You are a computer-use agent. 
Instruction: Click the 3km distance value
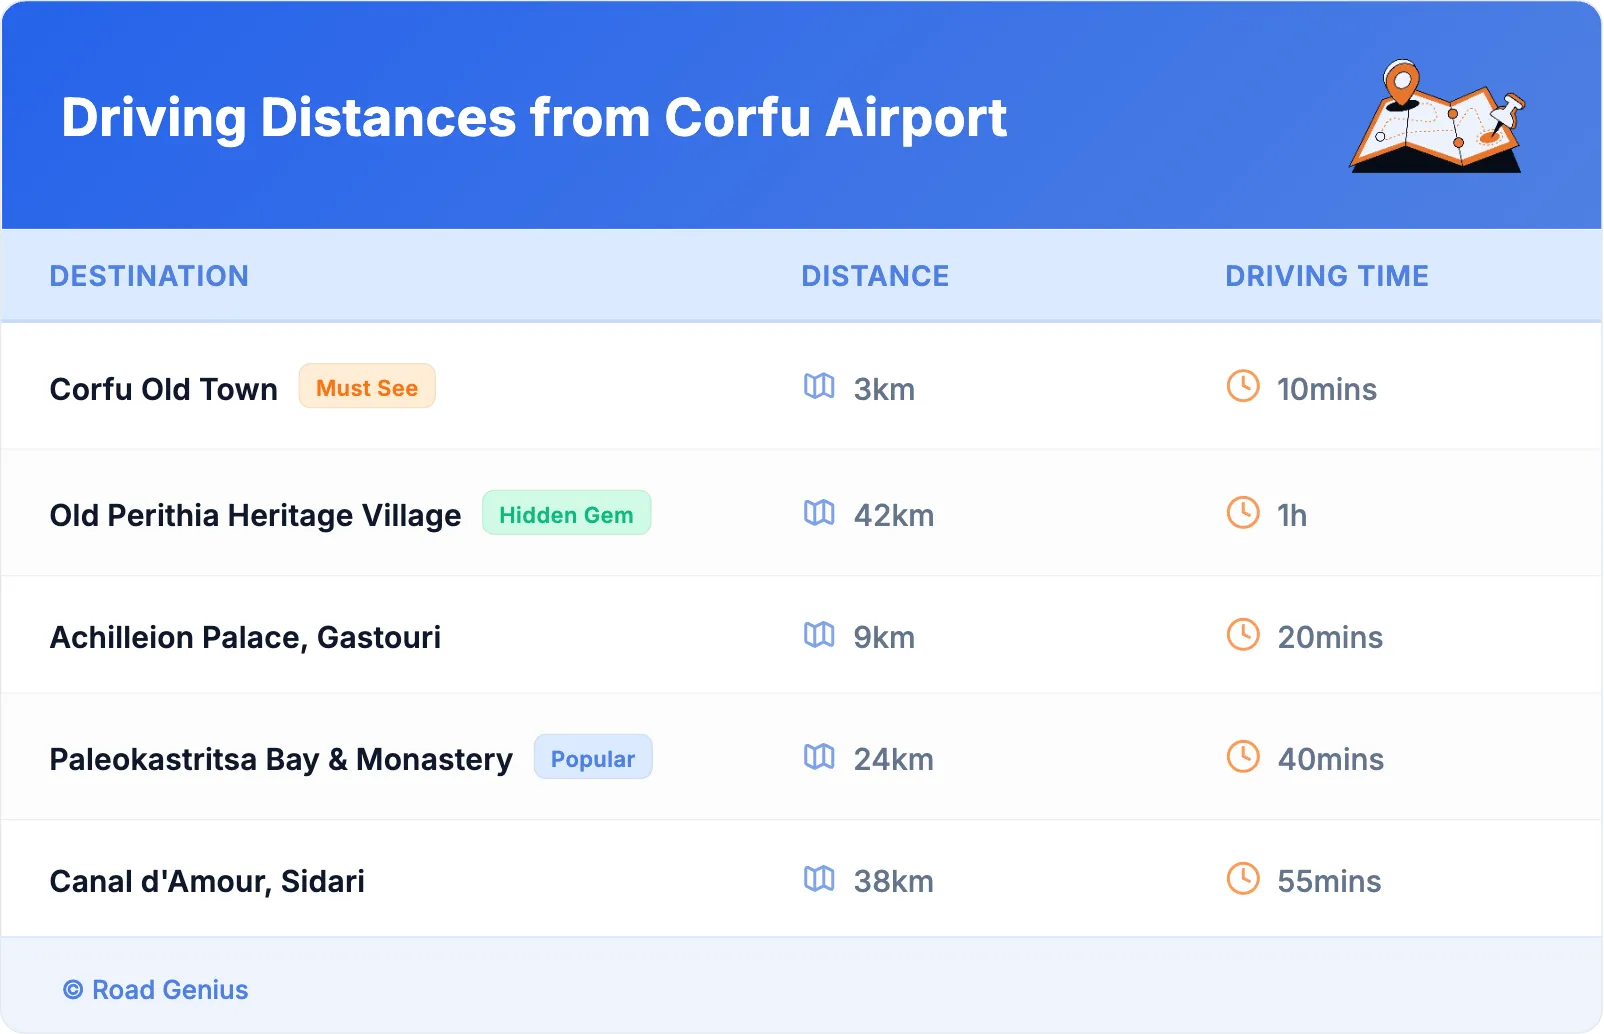(884, 389)
